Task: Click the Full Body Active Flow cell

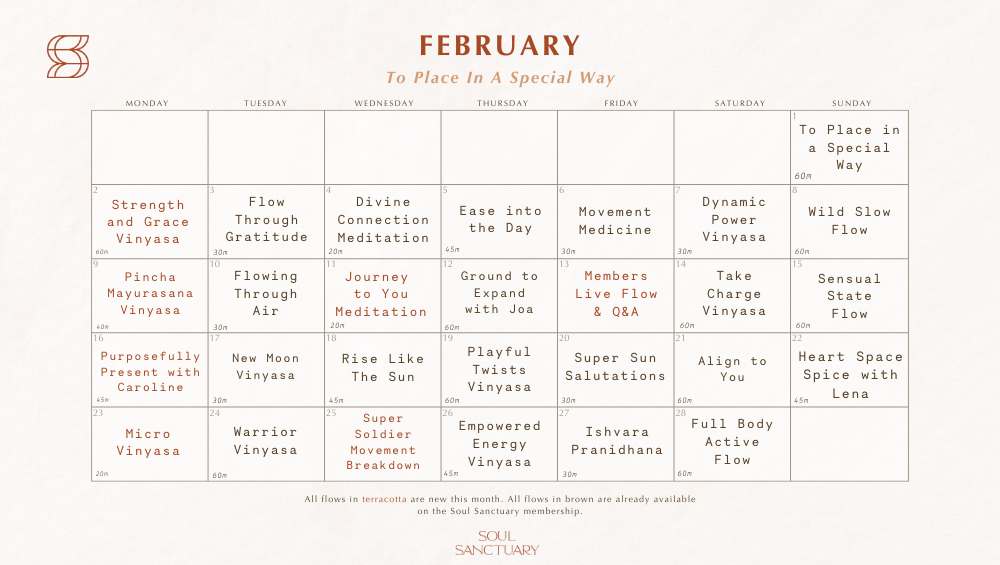Action: [732, 442]
